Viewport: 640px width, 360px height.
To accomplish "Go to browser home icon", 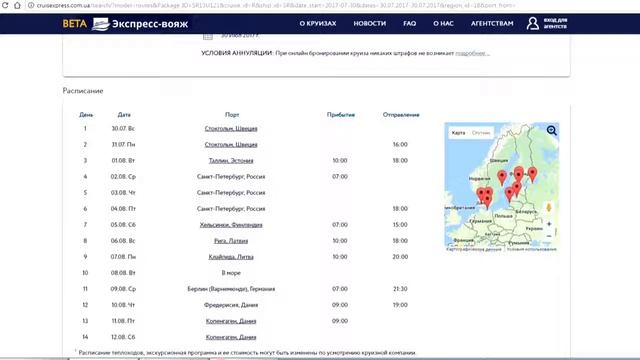I will [17, 5].
